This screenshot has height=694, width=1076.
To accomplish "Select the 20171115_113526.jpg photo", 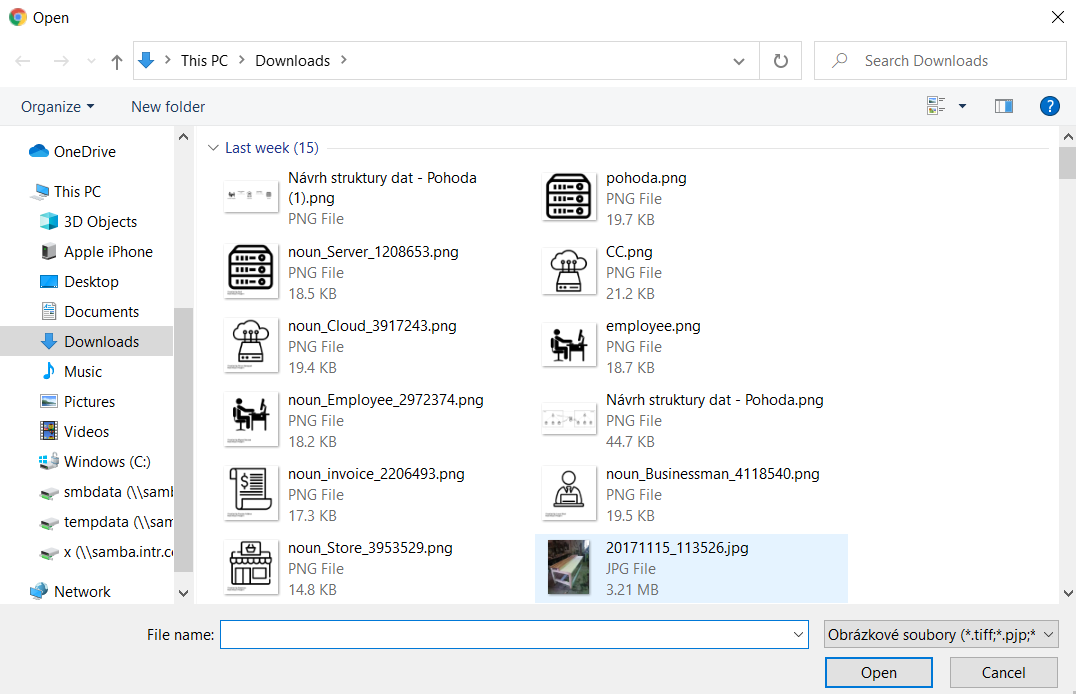I will tap(677, 568).
